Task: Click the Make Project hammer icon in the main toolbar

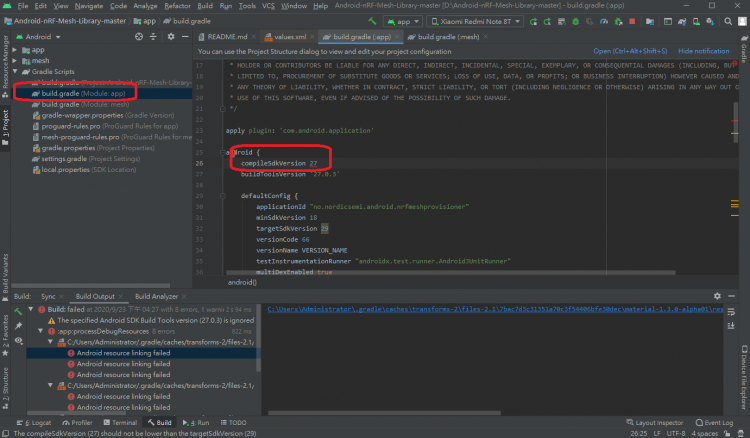Action: pyautogui.click(x=372, y=21)
